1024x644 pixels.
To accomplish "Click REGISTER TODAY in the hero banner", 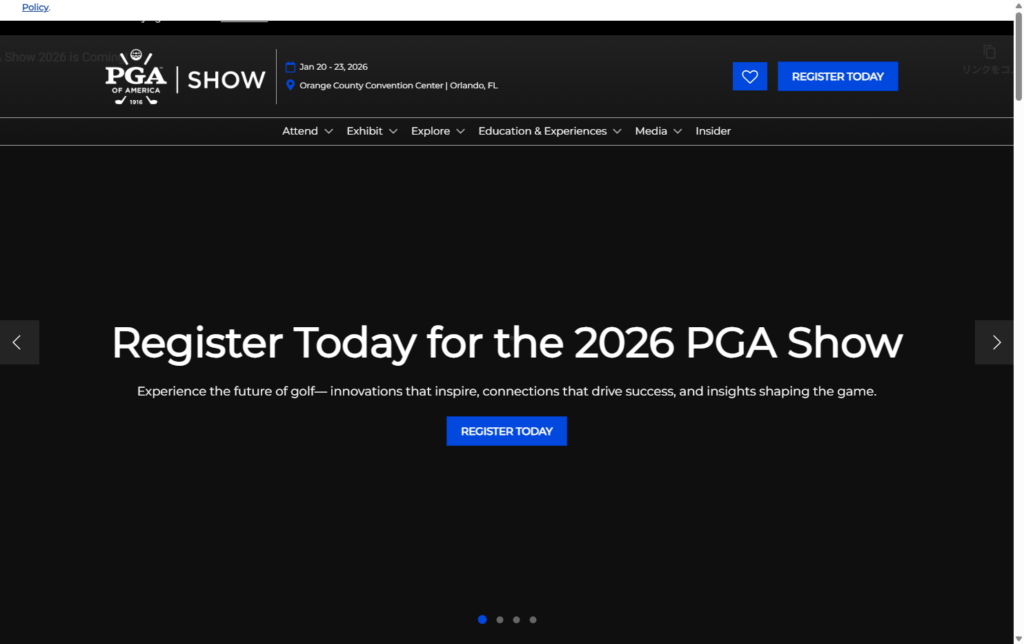I will pyautogui.click(x=506, y=431).
